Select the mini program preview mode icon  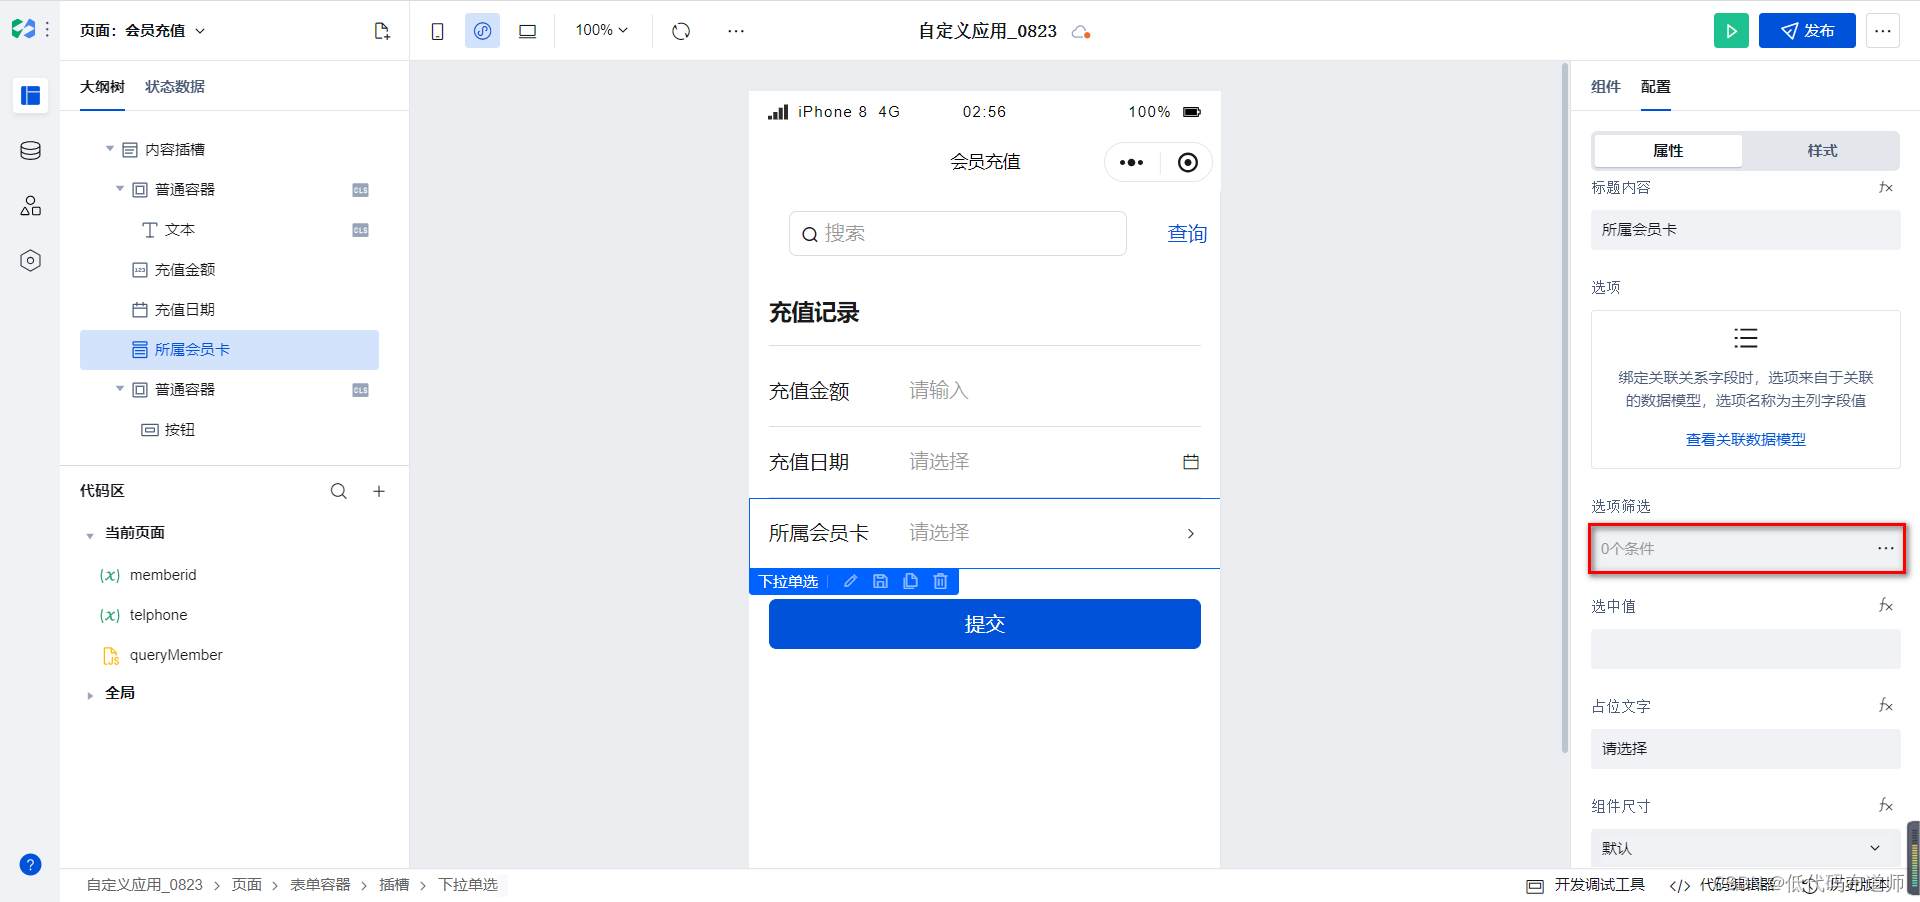[482, 31]
